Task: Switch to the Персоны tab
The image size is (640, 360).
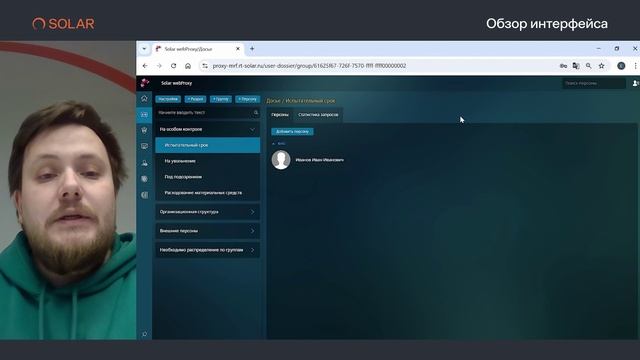Action: [x=280, y=115]
